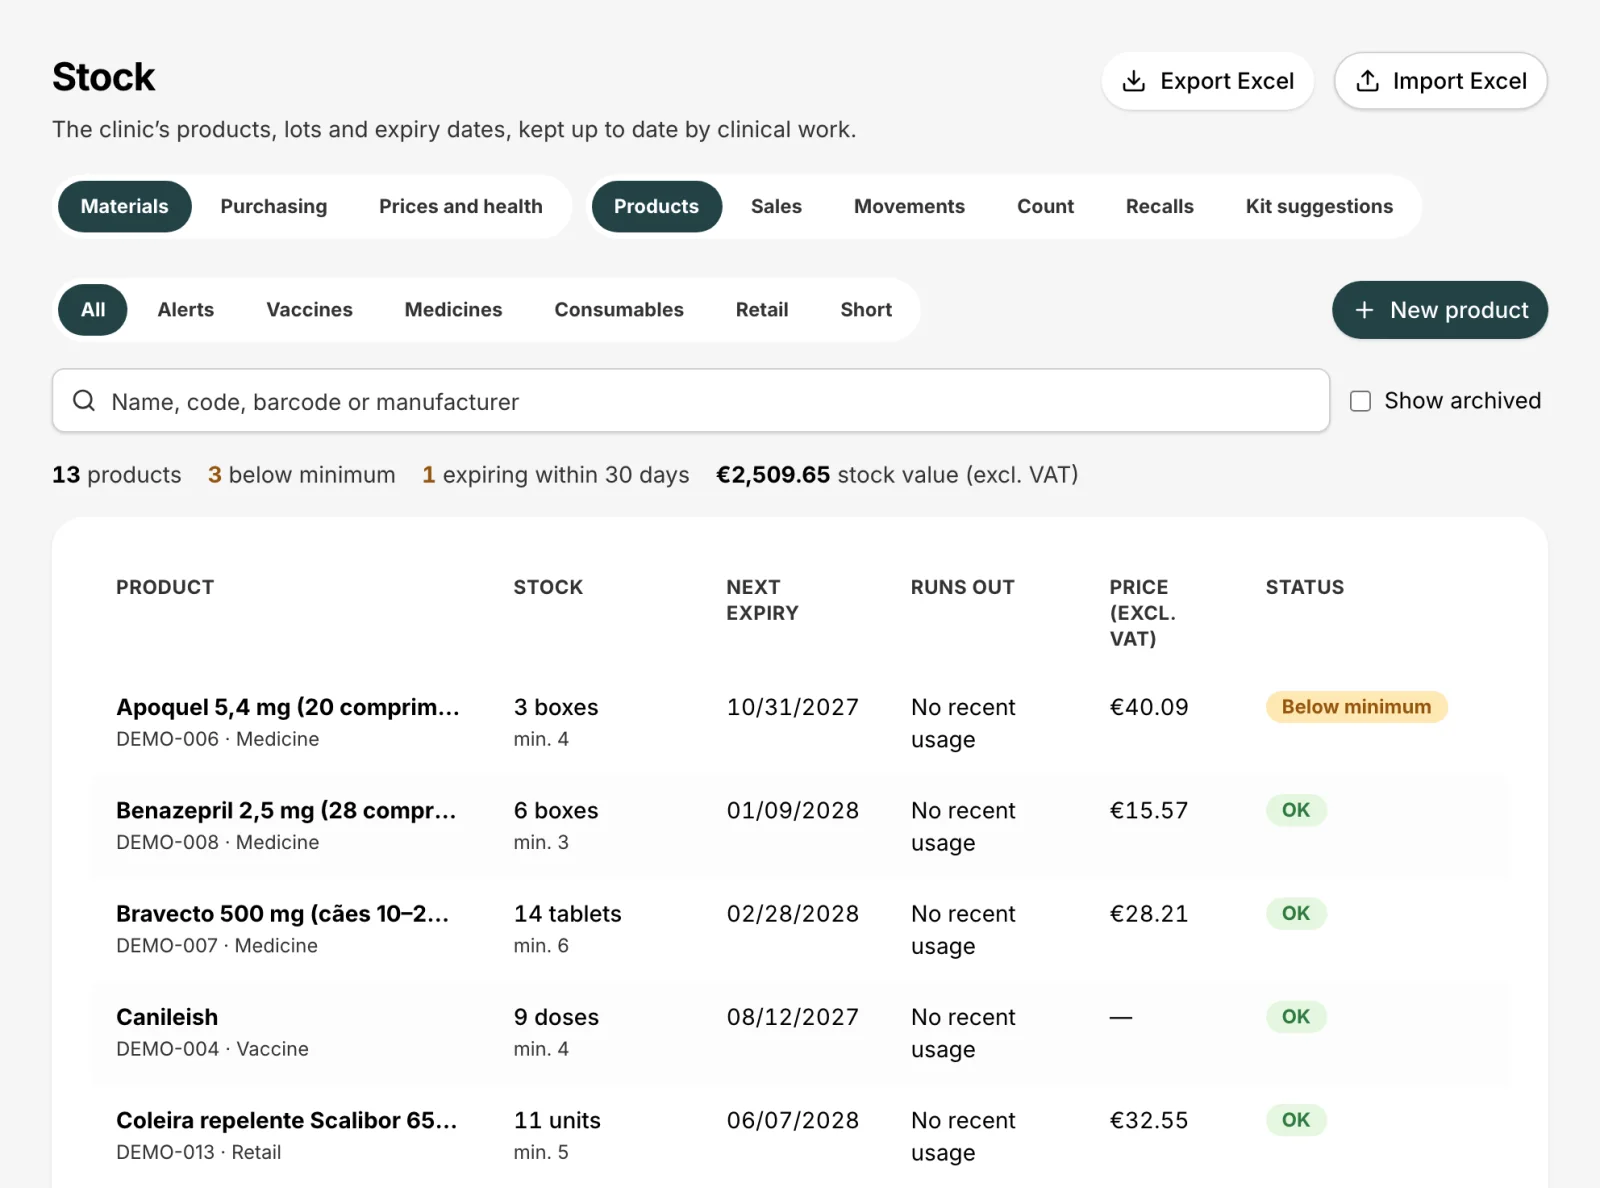
Task: Click the OK badge in Benazepril row
Action: 1296,810
